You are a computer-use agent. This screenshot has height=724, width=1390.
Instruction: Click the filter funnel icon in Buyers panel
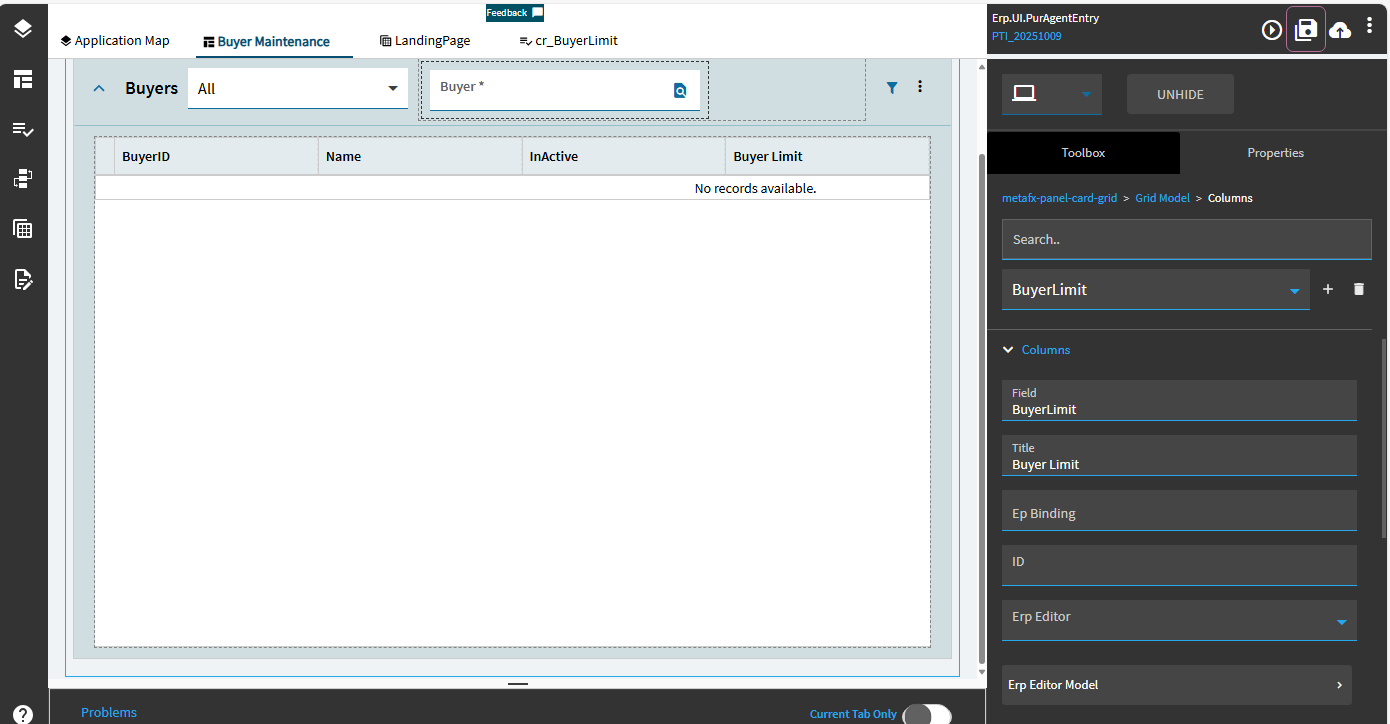tap(892, 88)
